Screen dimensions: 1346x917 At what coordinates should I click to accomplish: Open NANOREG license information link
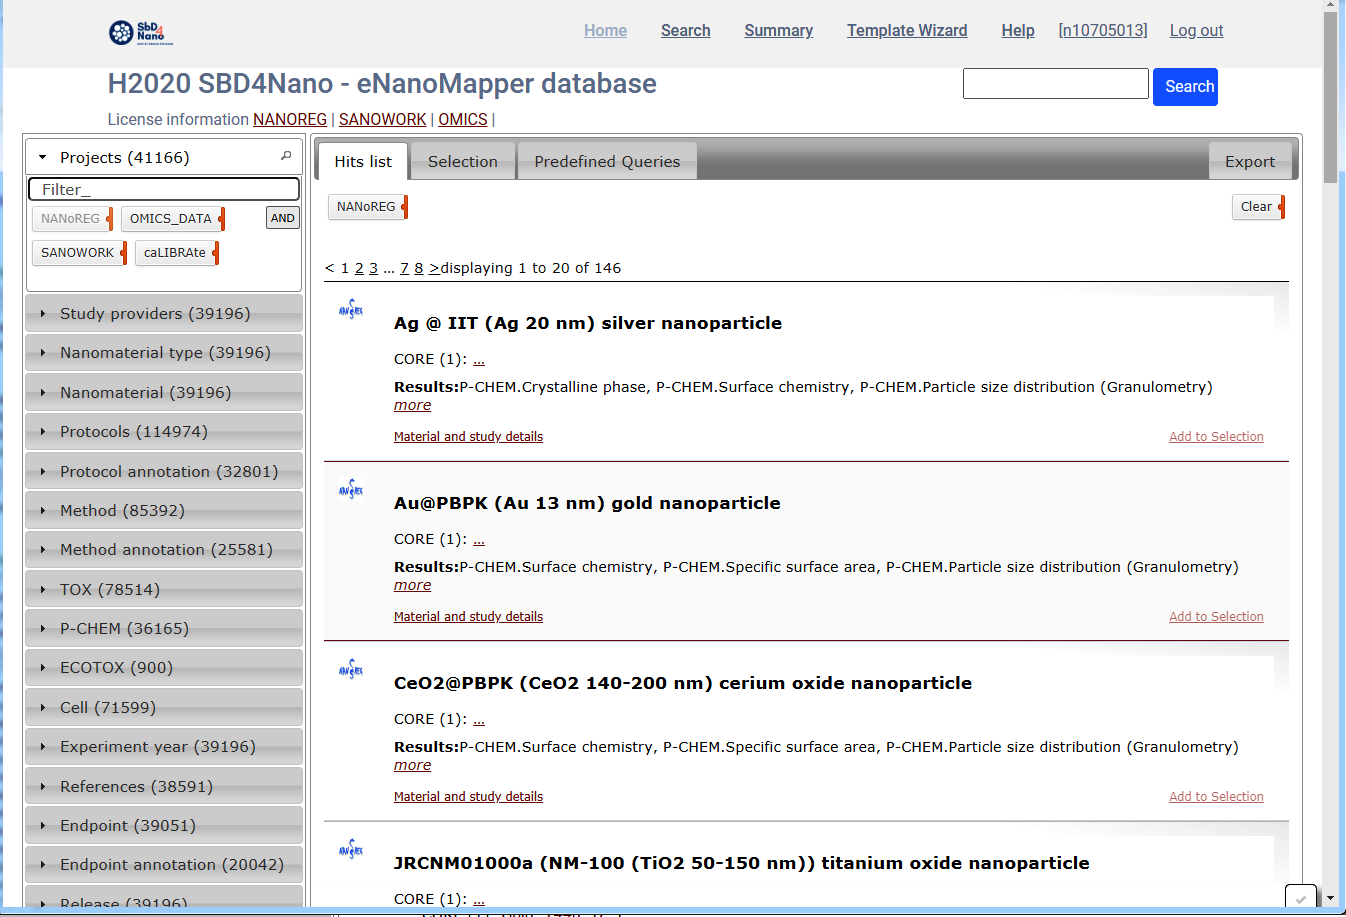pyautogui.click(x=290, y=119)
